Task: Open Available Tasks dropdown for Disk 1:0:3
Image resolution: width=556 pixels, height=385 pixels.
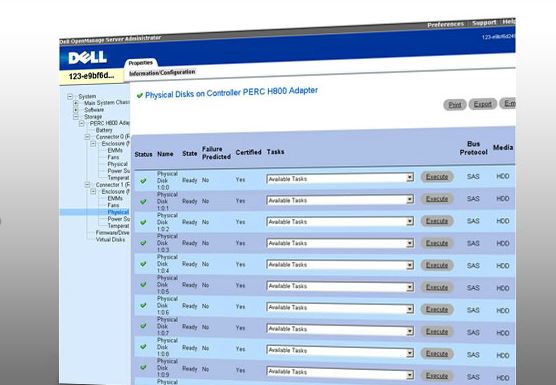Action: 340,243
